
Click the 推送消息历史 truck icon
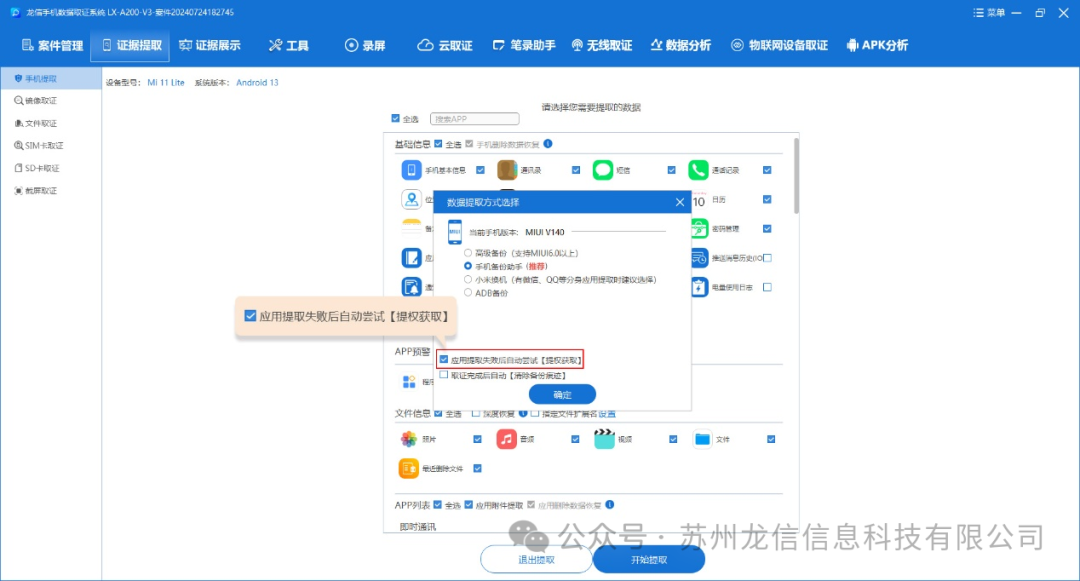(699, 257)
